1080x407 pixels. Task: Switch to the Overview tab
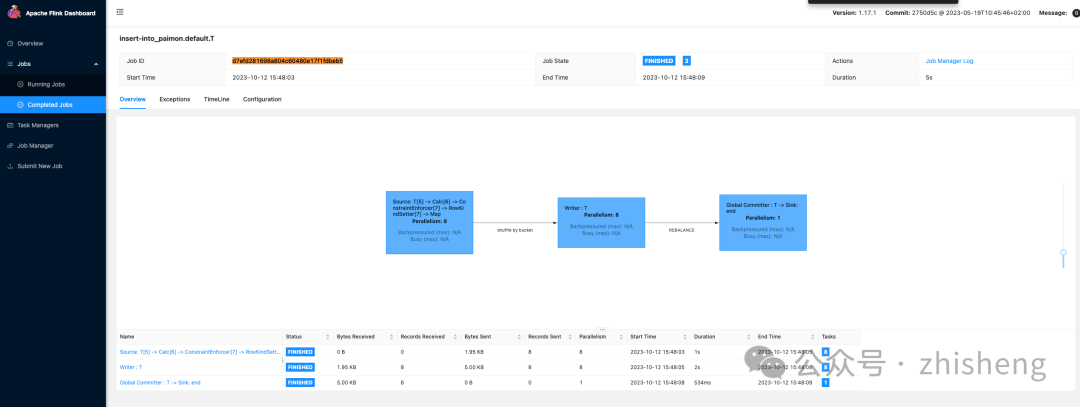132,99
